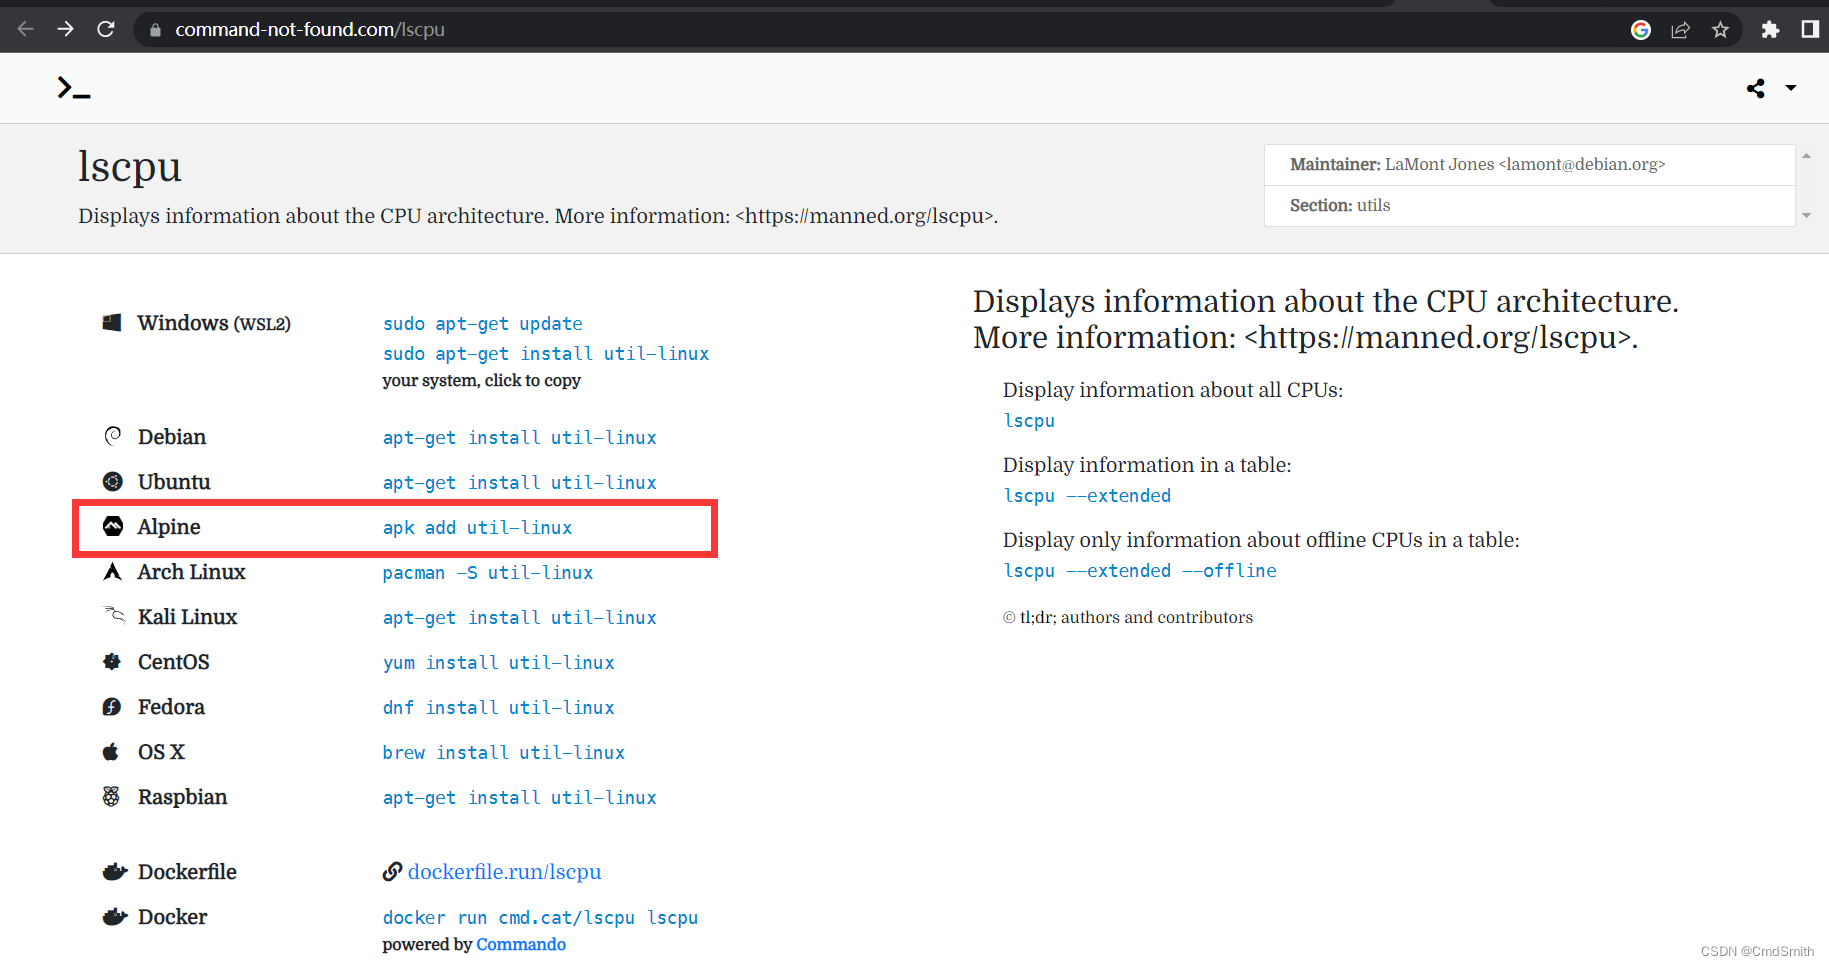
Task: Copy the 'yum install util-linux' command
Action: [x=498, y=663]
